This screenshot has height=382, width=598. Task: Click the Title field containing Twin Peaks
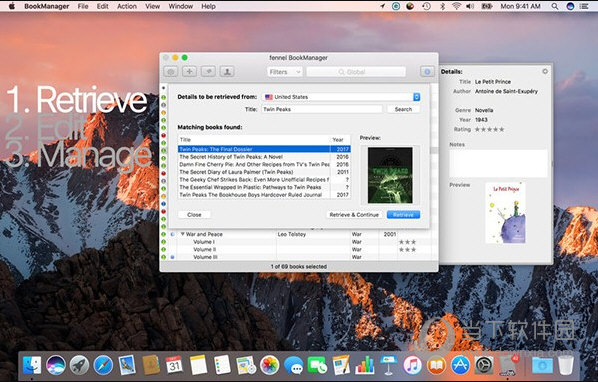pos(322,109)
